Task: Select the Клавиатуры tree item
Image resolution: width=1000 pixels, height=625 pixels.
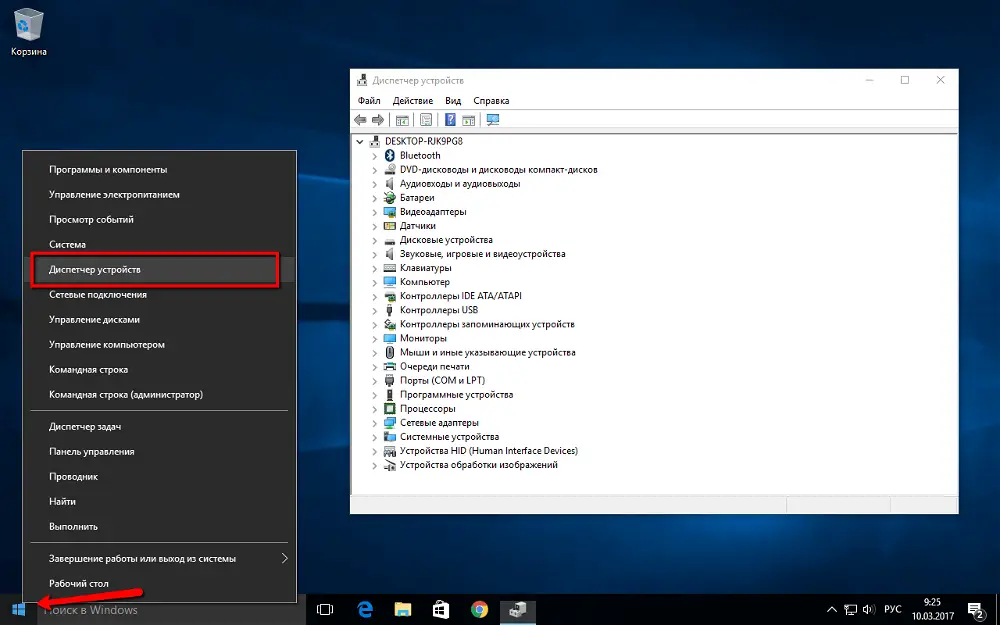Action: coord(425,268)
